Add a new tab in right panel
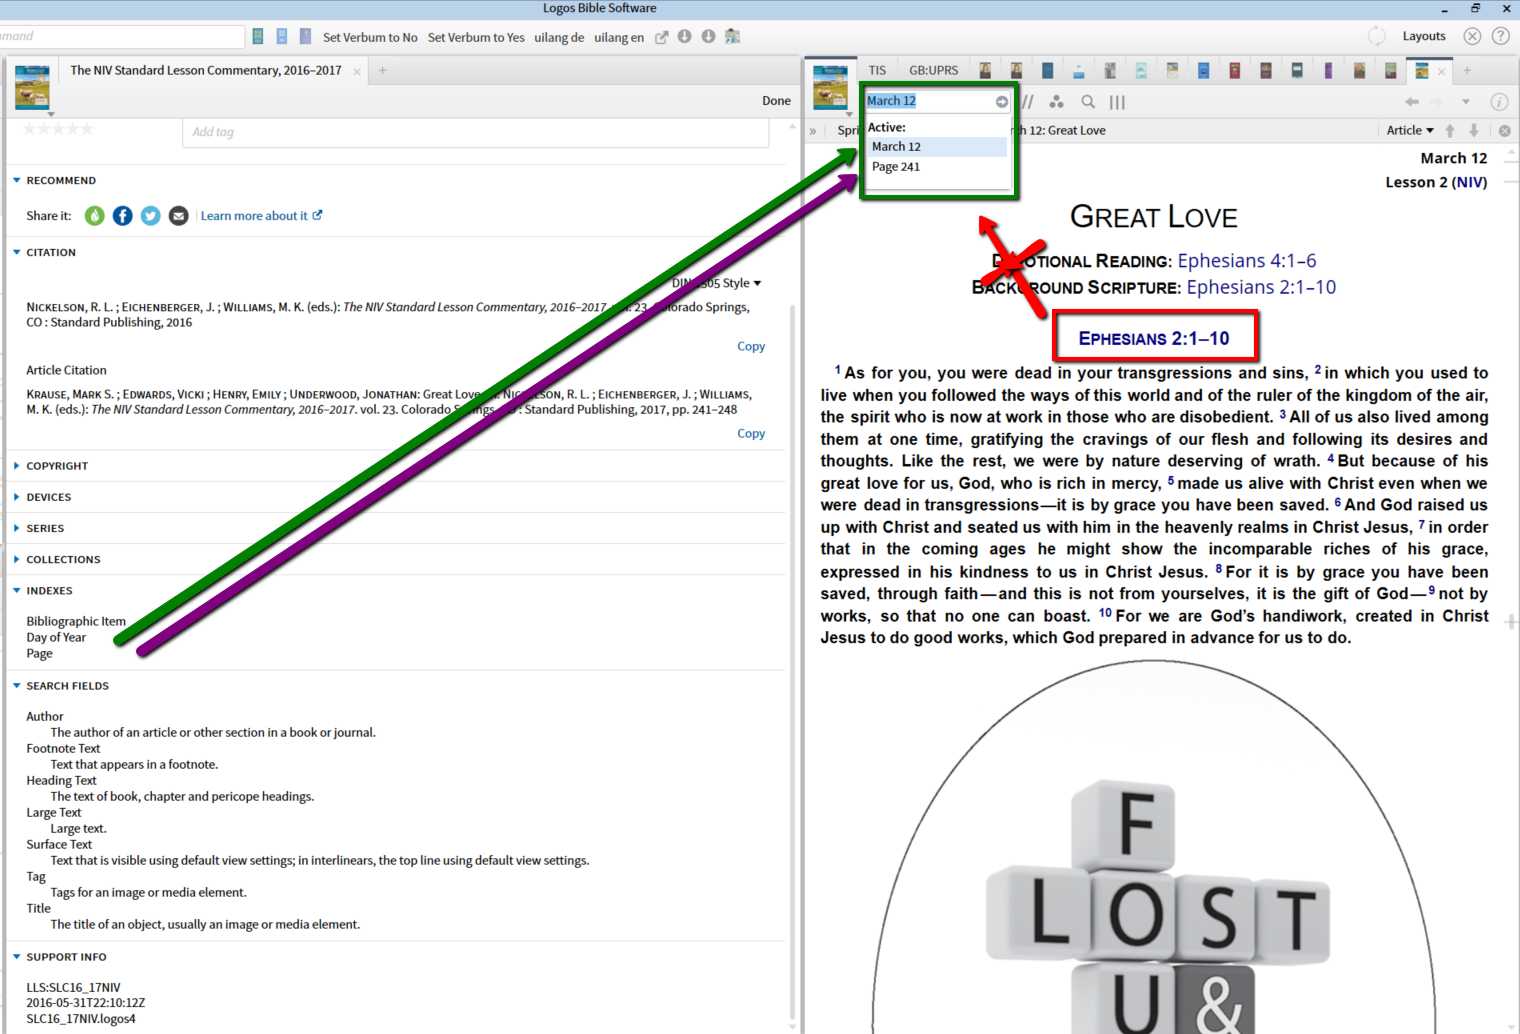This screenshot has width=1520, height=1034. click(1467, 71)
